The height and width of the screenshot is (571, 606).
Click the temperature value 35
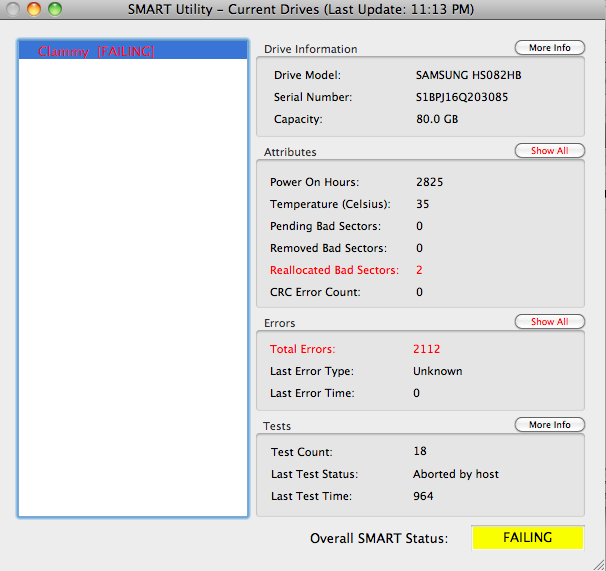click(422, 204)
